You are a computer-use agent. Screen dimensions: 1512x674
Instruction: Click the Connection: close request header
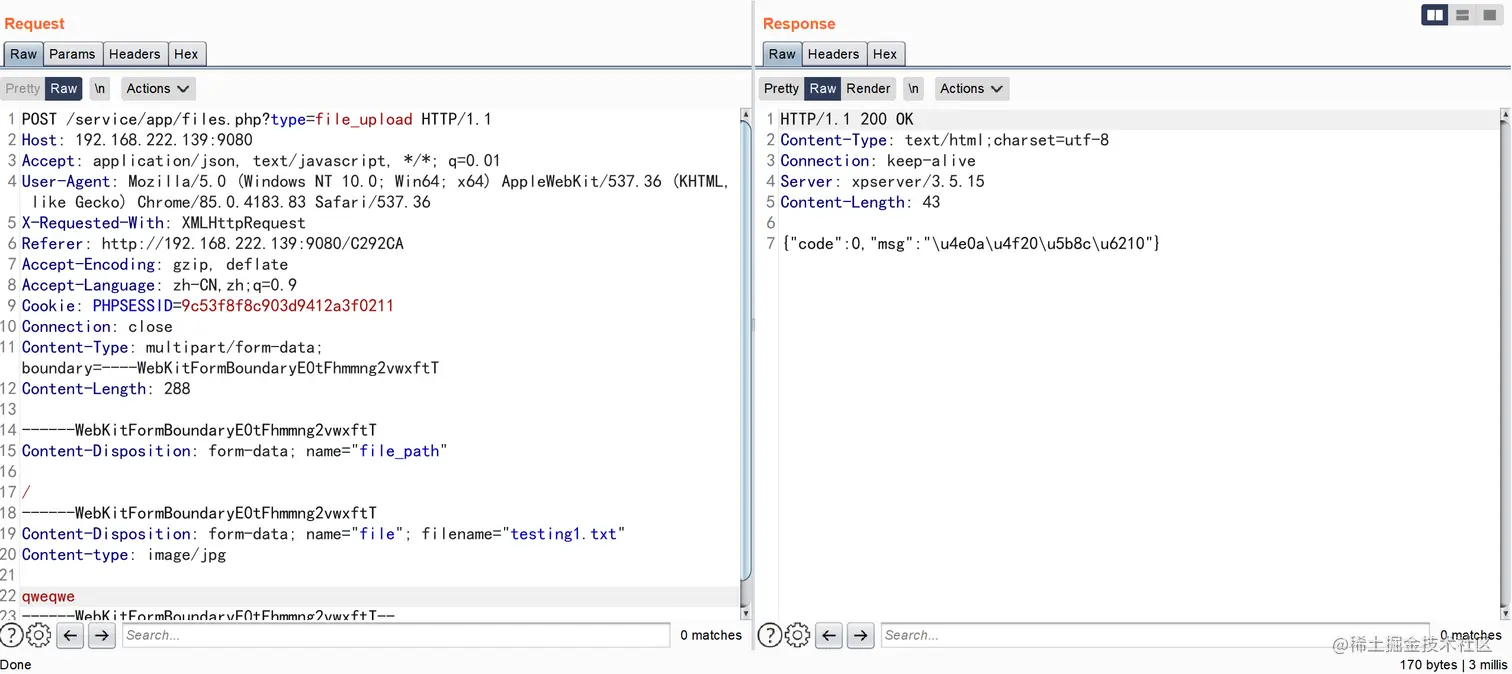(x=97, y=327)
